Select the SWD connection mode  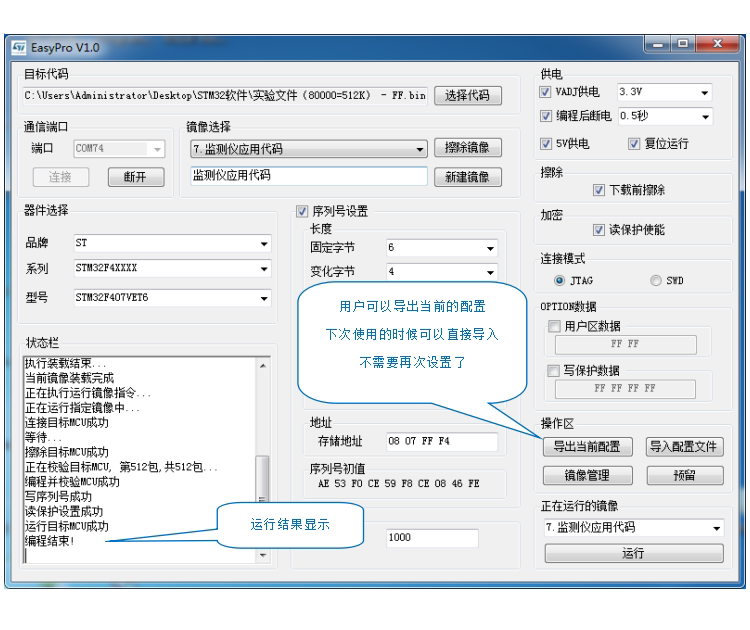point(655,280)
